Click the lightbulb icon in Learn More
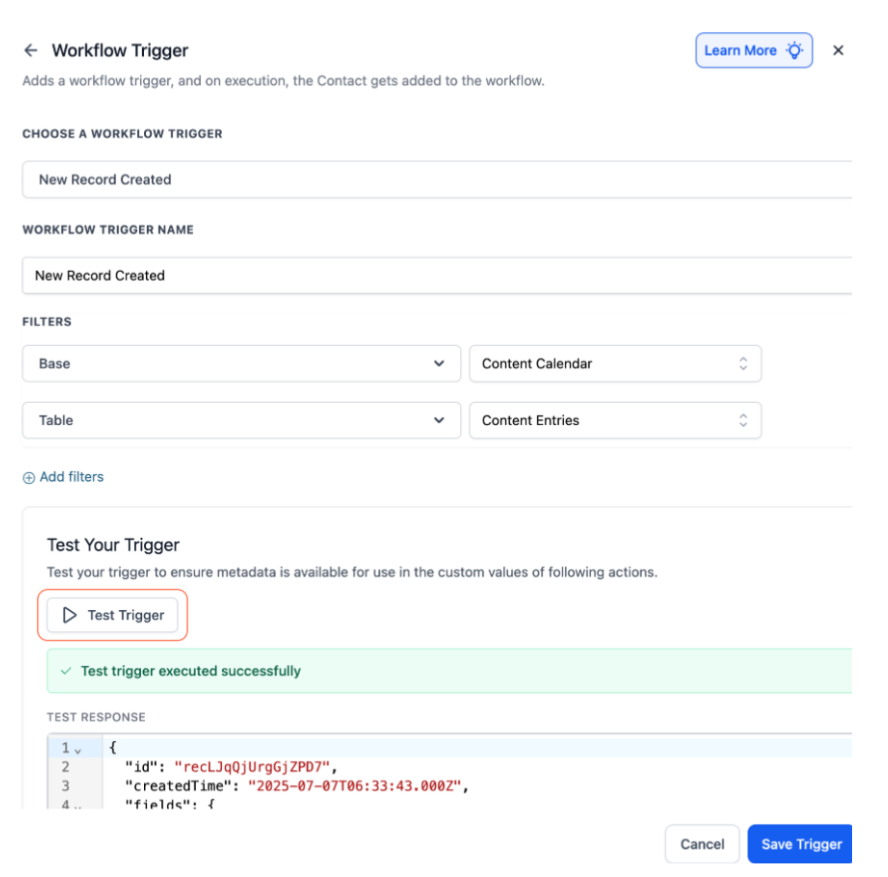The image size is (888, 877). click(795, 50)
